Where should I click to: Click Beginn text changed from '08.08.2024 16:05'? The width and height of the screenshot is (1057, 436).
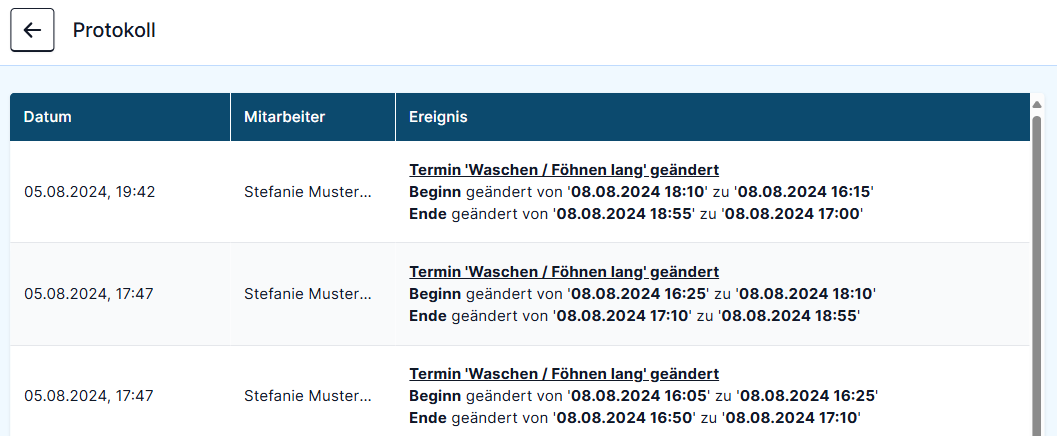643,396
